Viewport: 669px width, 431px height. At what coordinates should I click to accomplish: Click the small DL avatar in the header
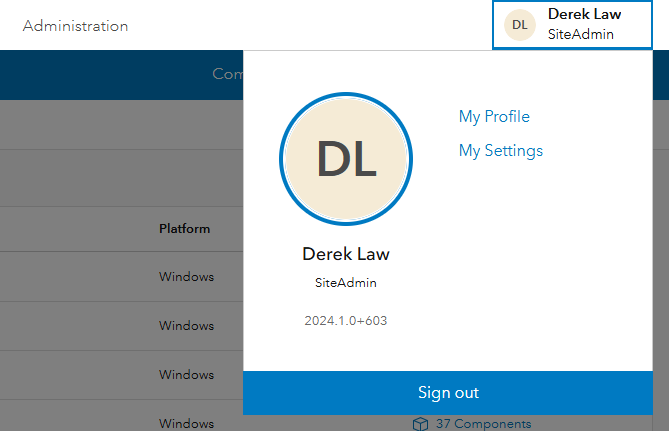519,25
